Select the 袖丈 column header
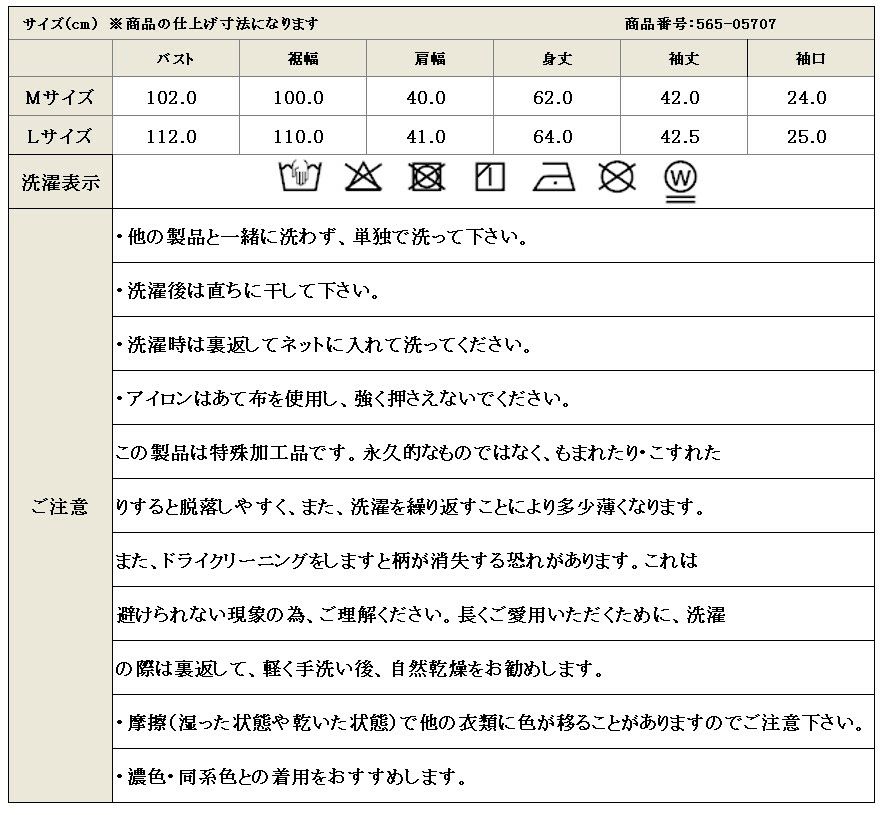Screen dimensions: 882x815 (684, 59)
